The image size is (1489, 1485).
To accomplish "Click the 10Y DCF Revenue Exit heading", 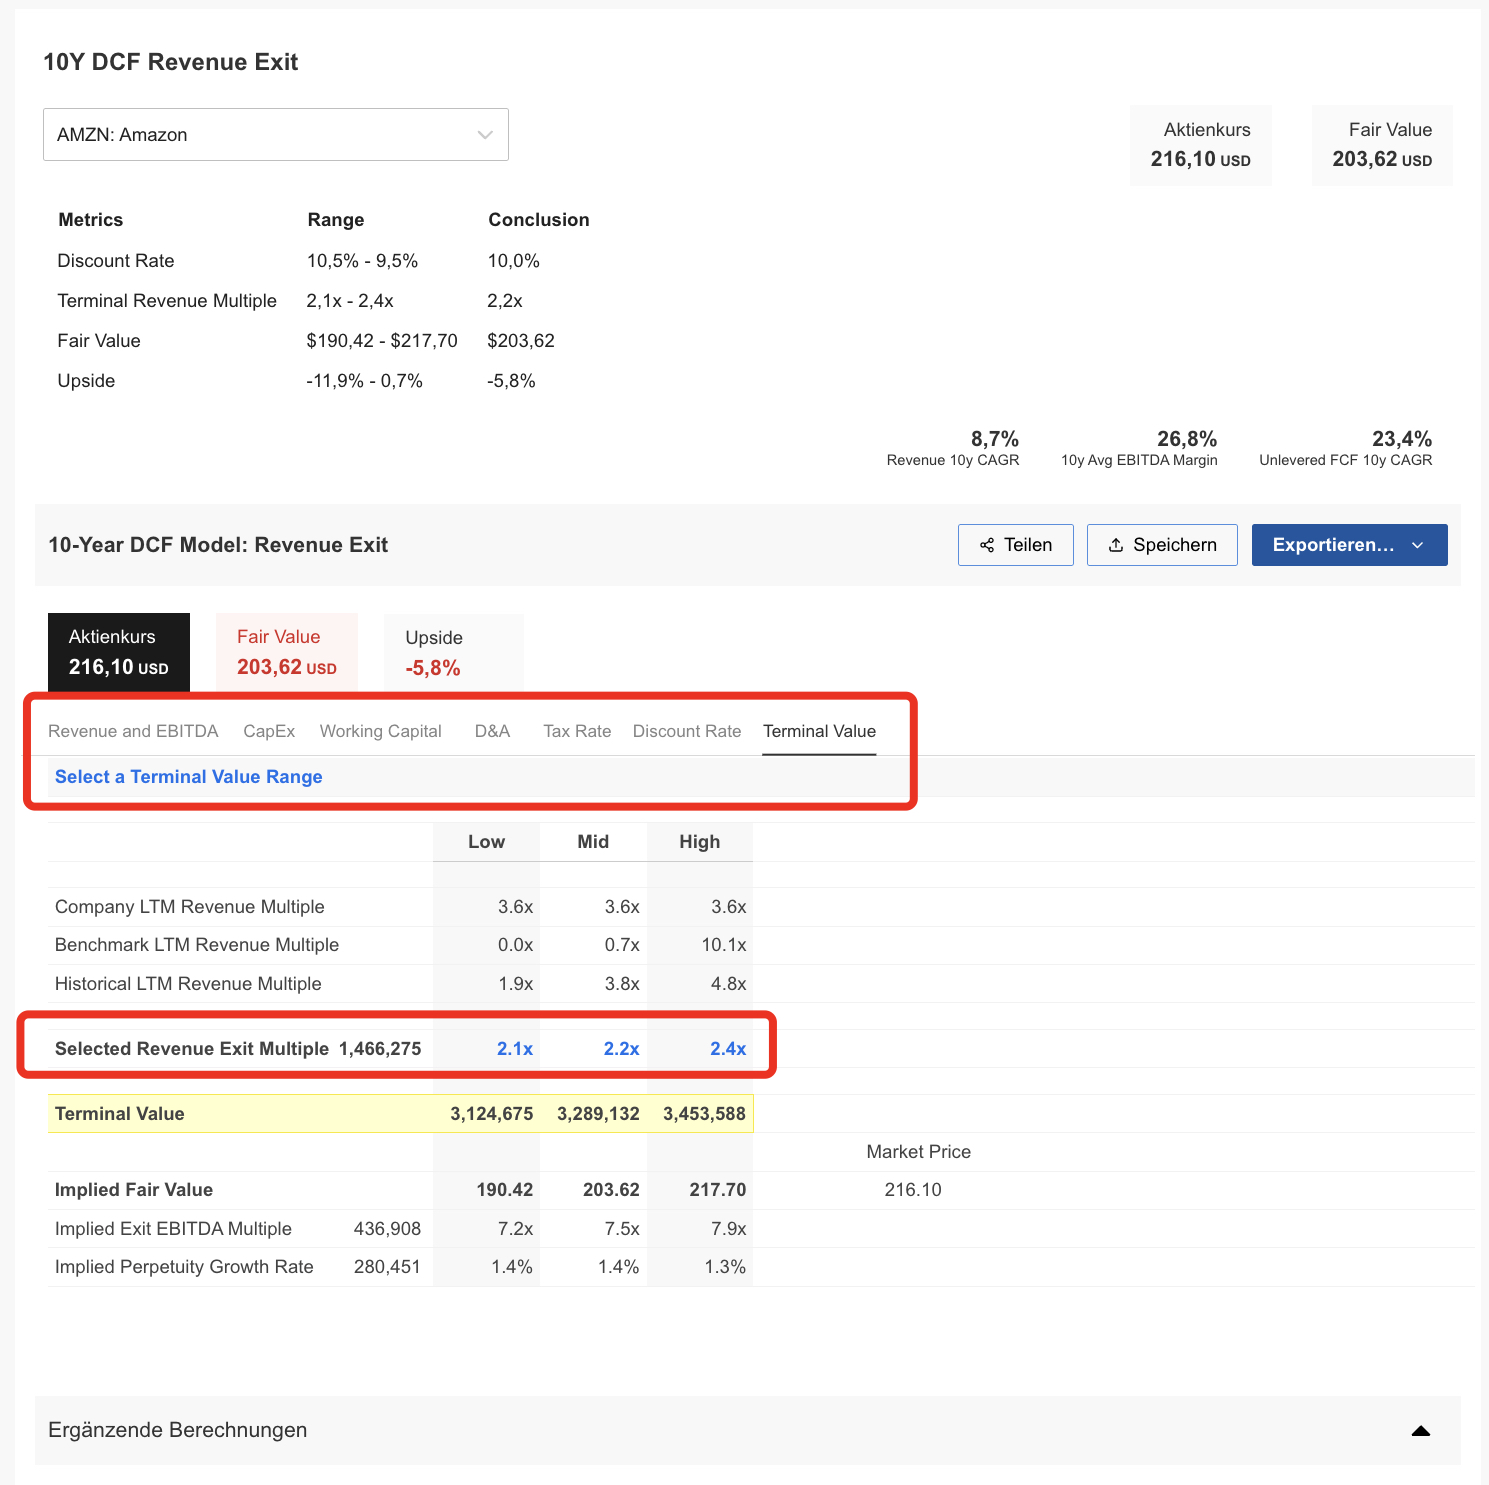I will tap(171, 62).
